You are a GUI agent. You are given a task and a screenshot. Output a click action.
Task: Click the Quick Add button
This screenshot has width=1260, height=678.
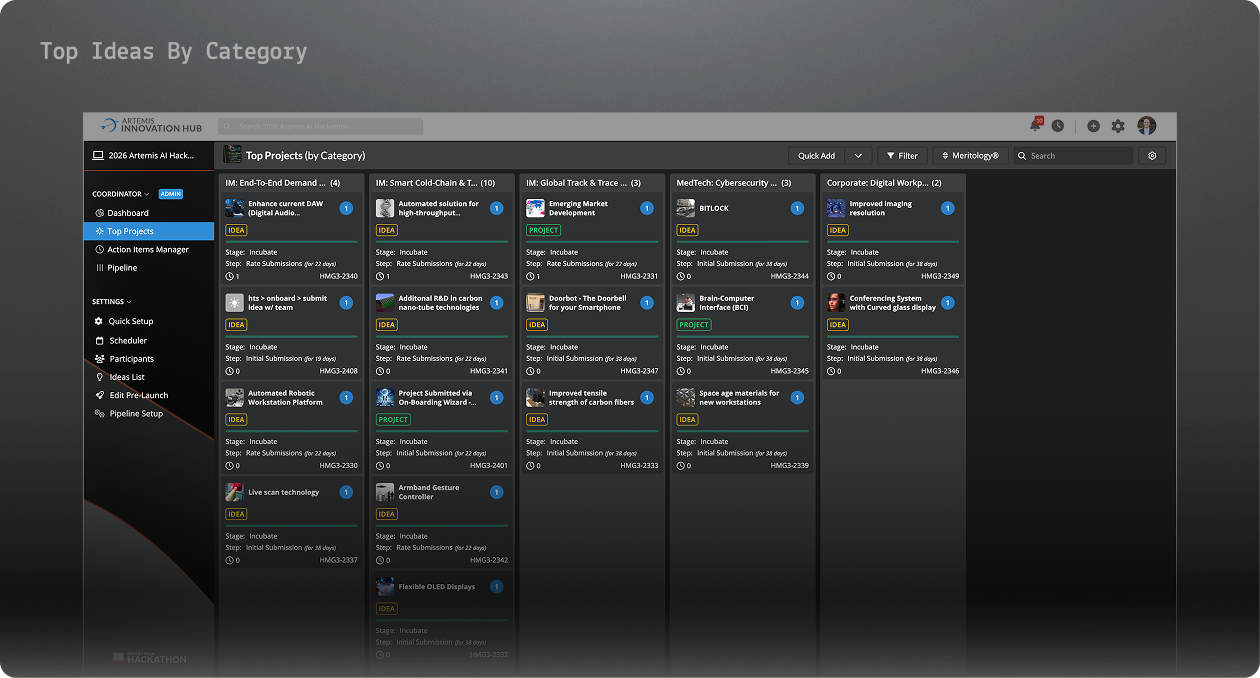coord(816,156)
